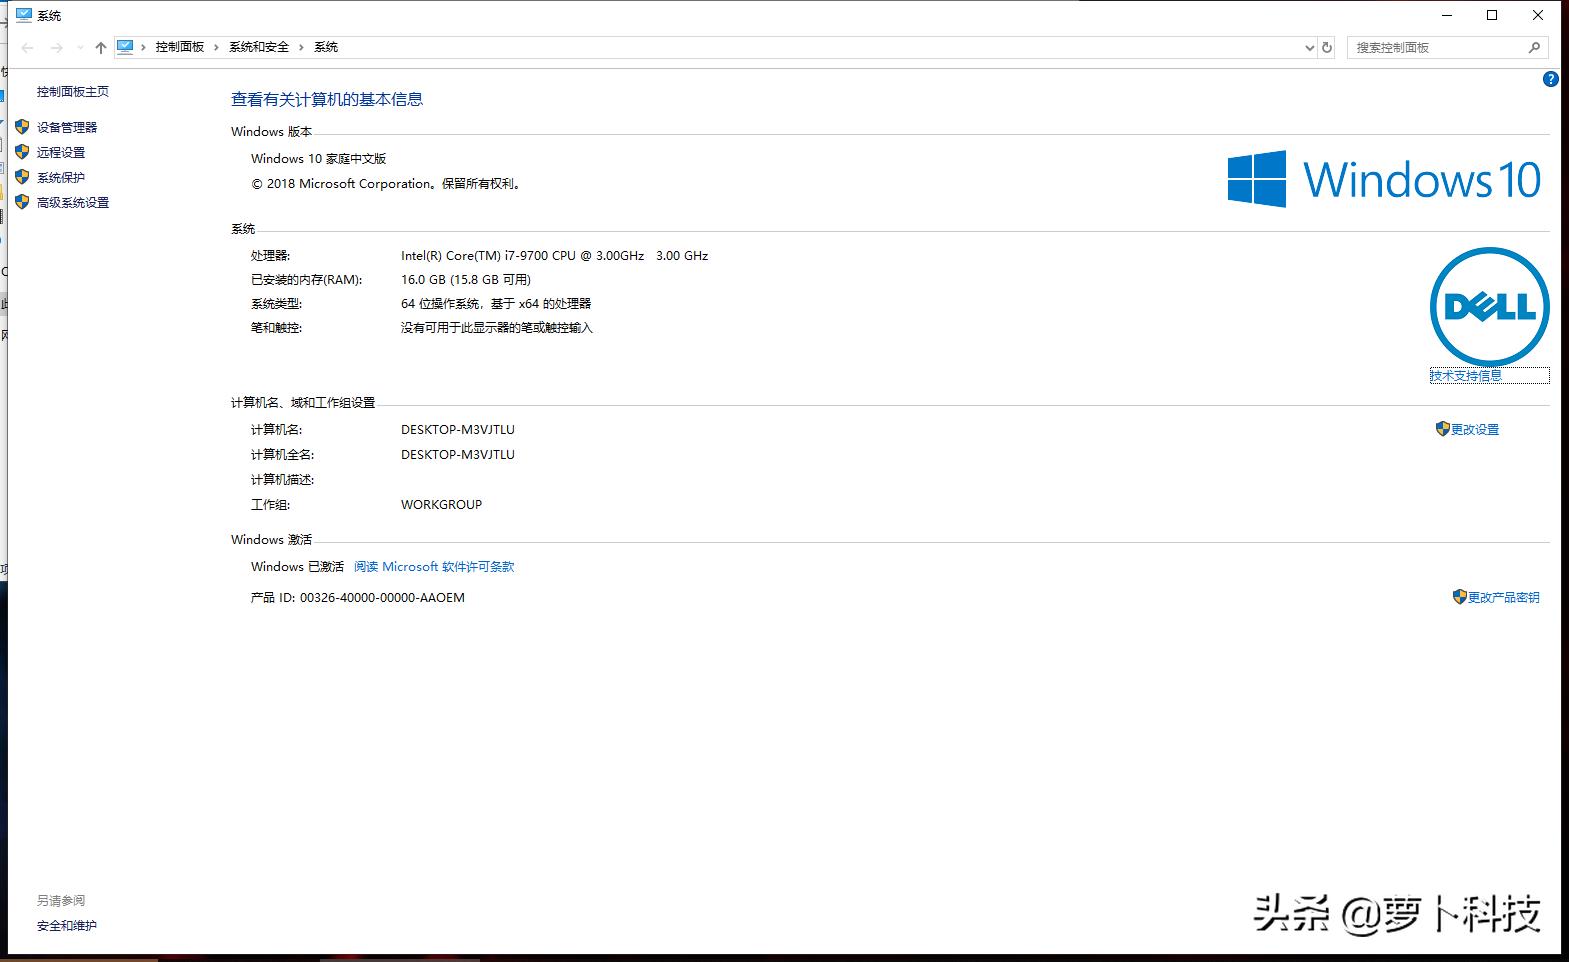Click the Windows 10 logo

pos(1384,179)
